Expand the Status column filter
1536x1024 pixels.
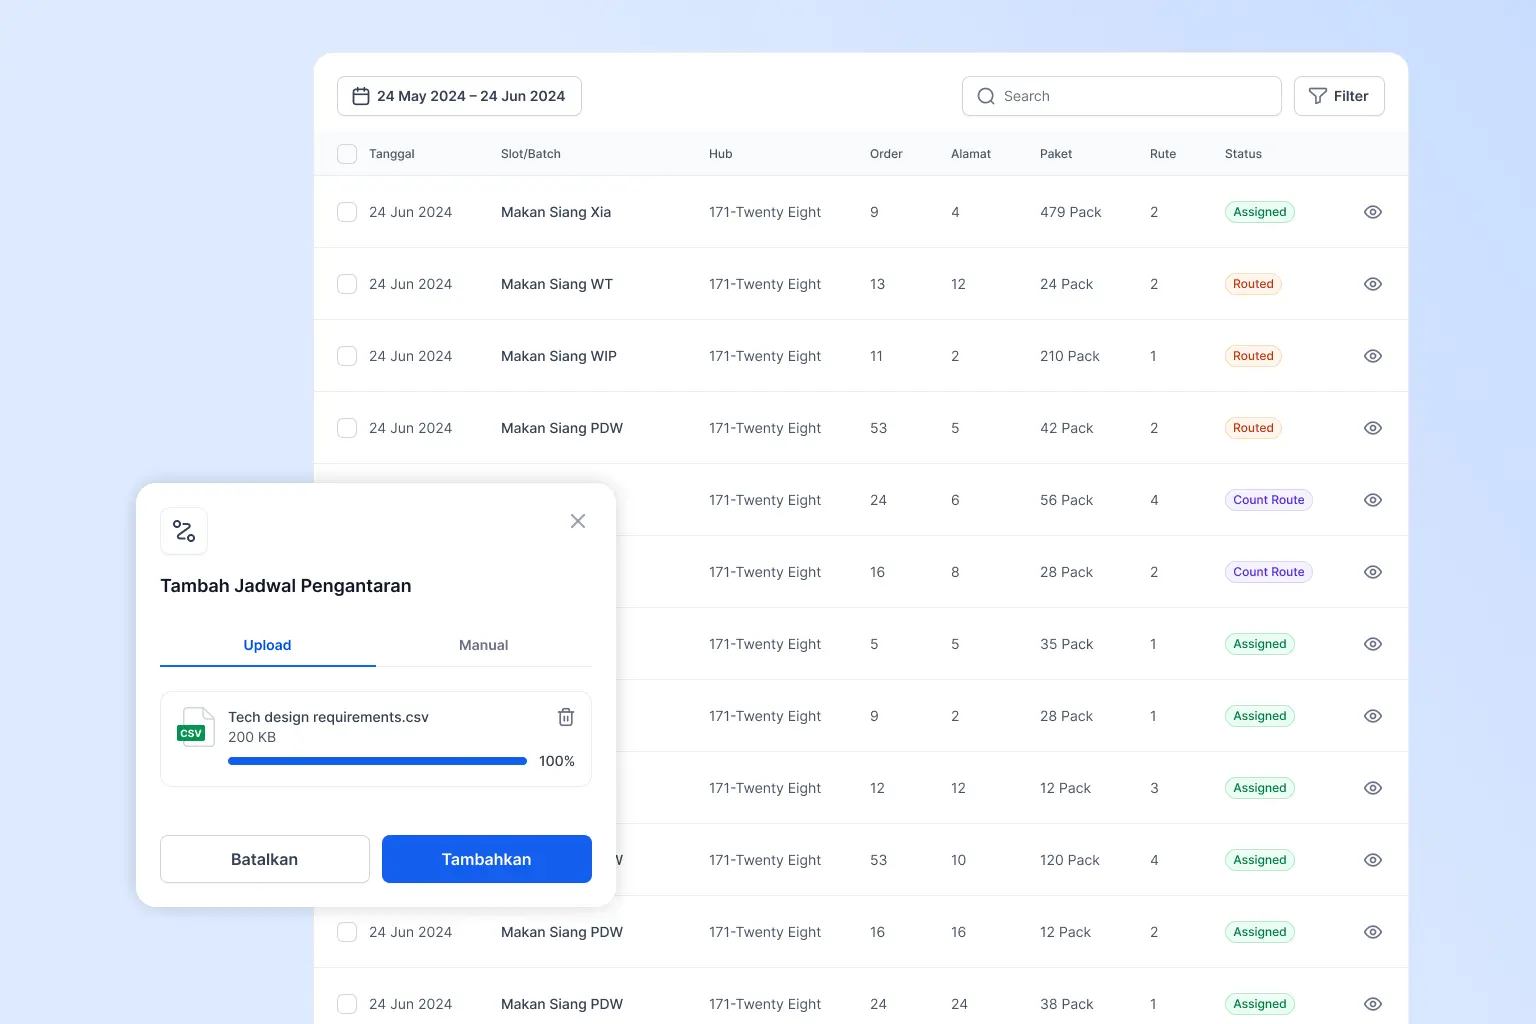pos(1243,154)
